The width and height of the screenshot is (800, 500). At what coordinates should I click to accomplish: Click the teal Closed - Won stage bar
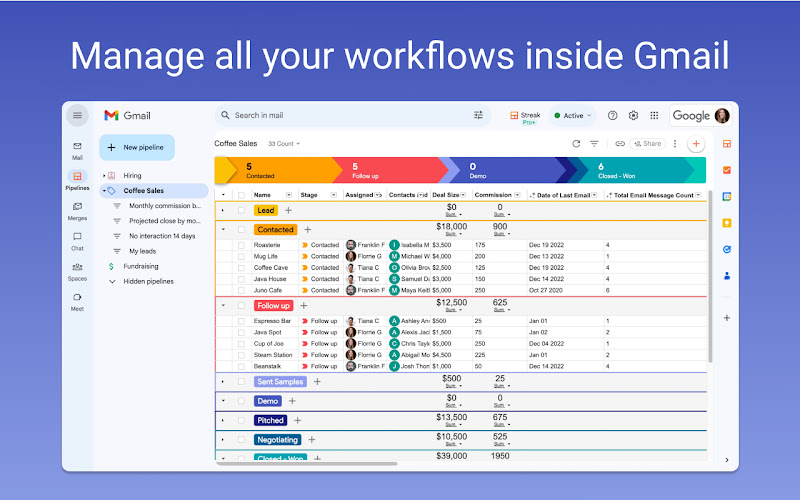(x=638, y=170)
